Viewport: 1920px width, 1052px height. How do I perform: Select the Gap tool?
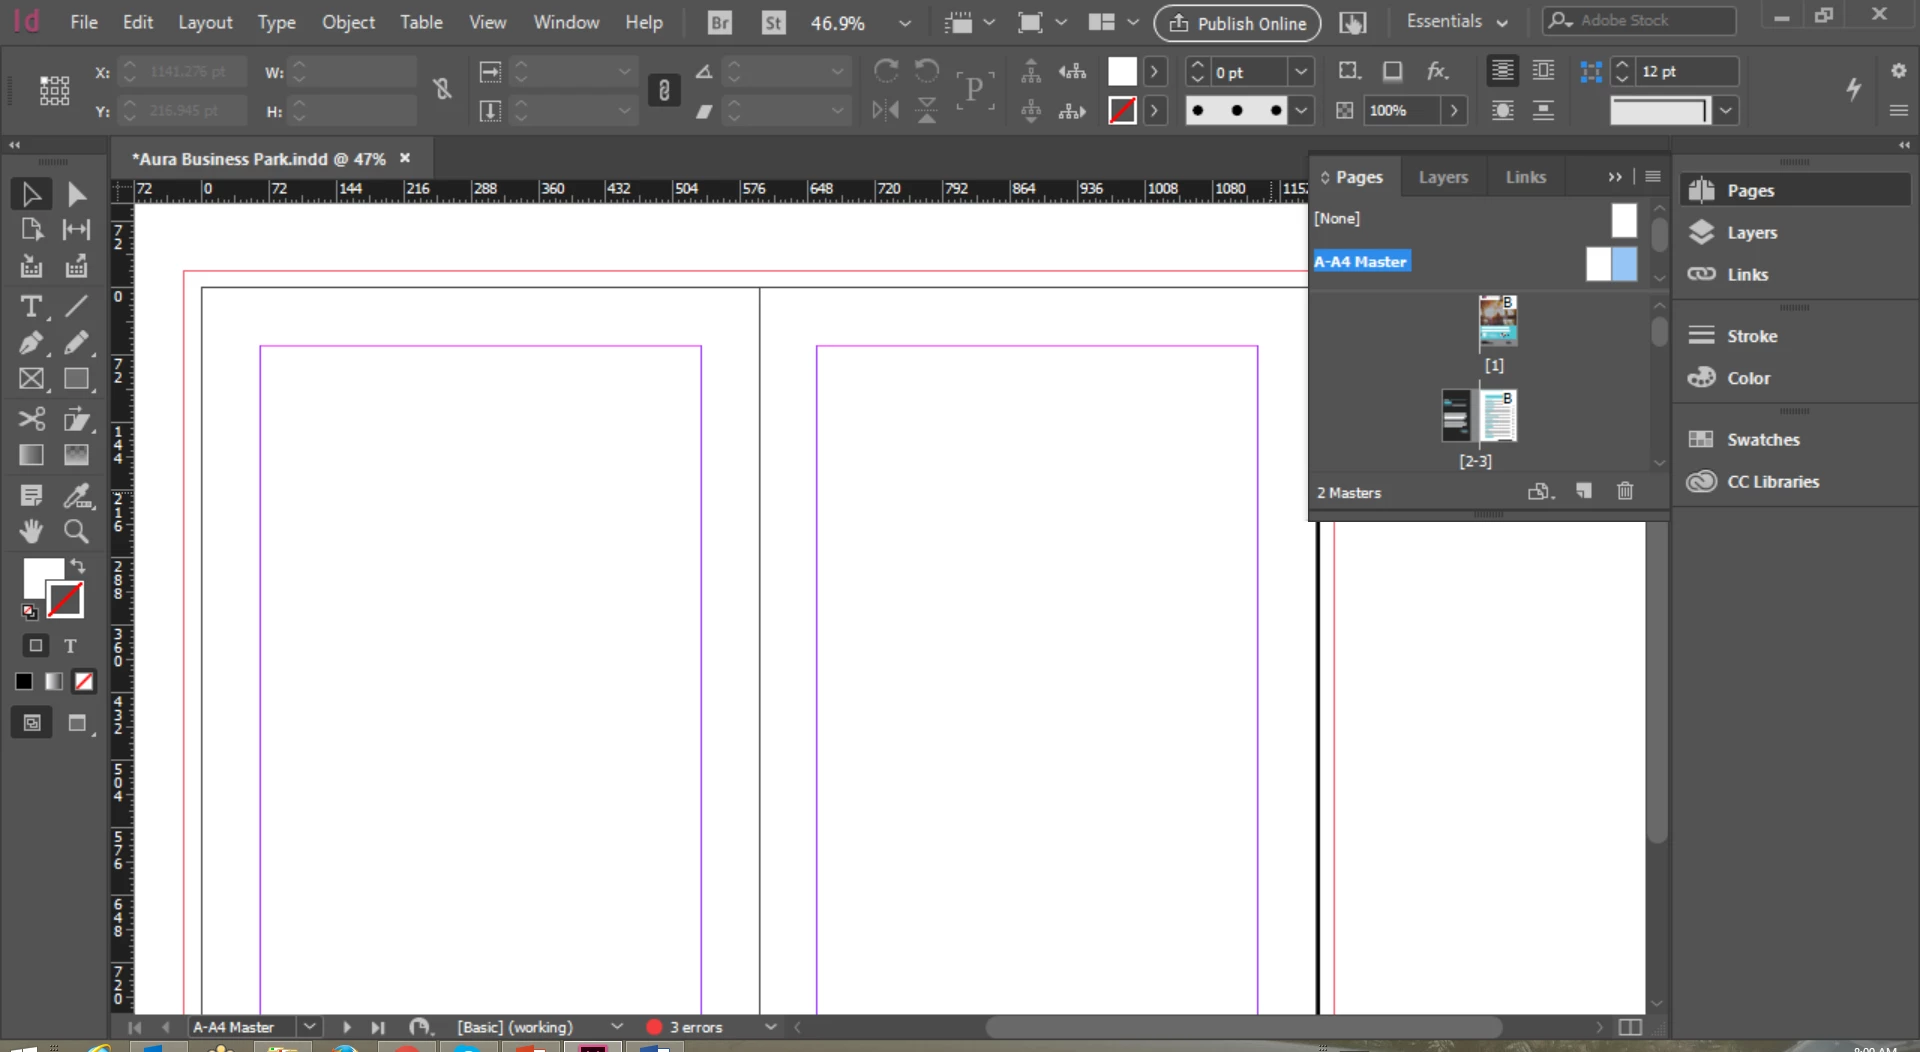[x=76, y=230]
